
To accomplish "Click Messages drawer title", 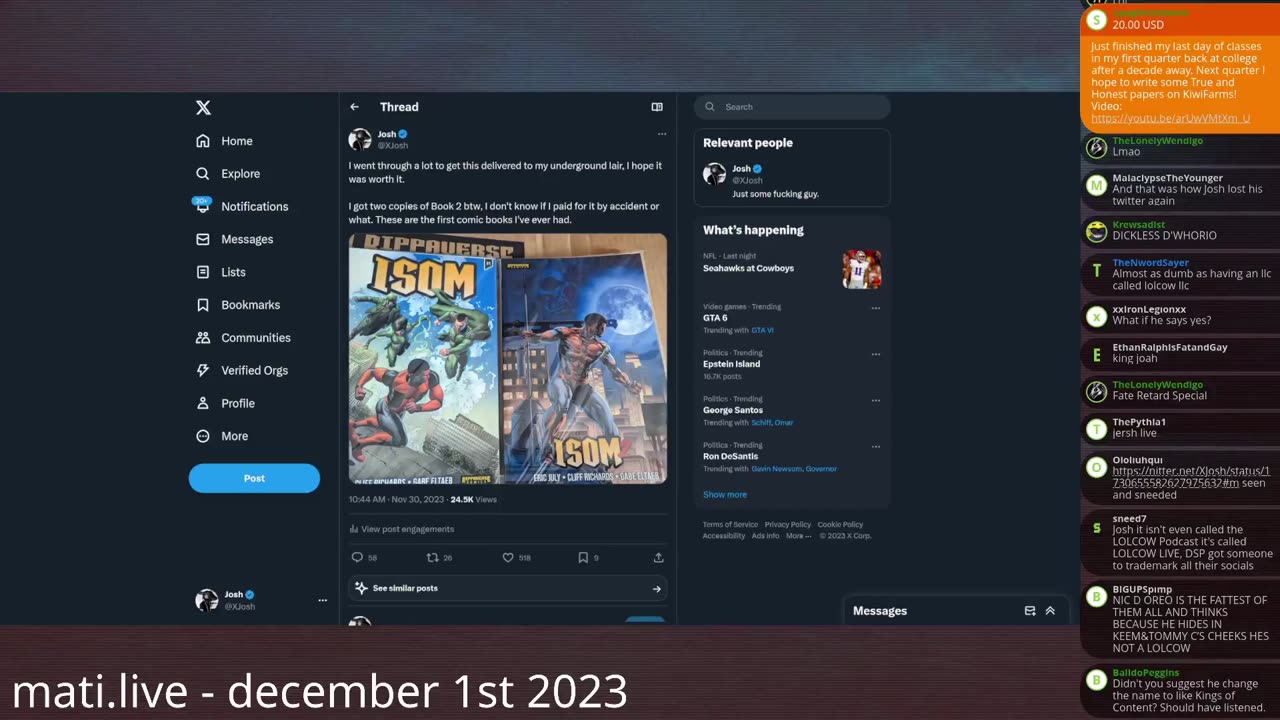I will point(880,611).
